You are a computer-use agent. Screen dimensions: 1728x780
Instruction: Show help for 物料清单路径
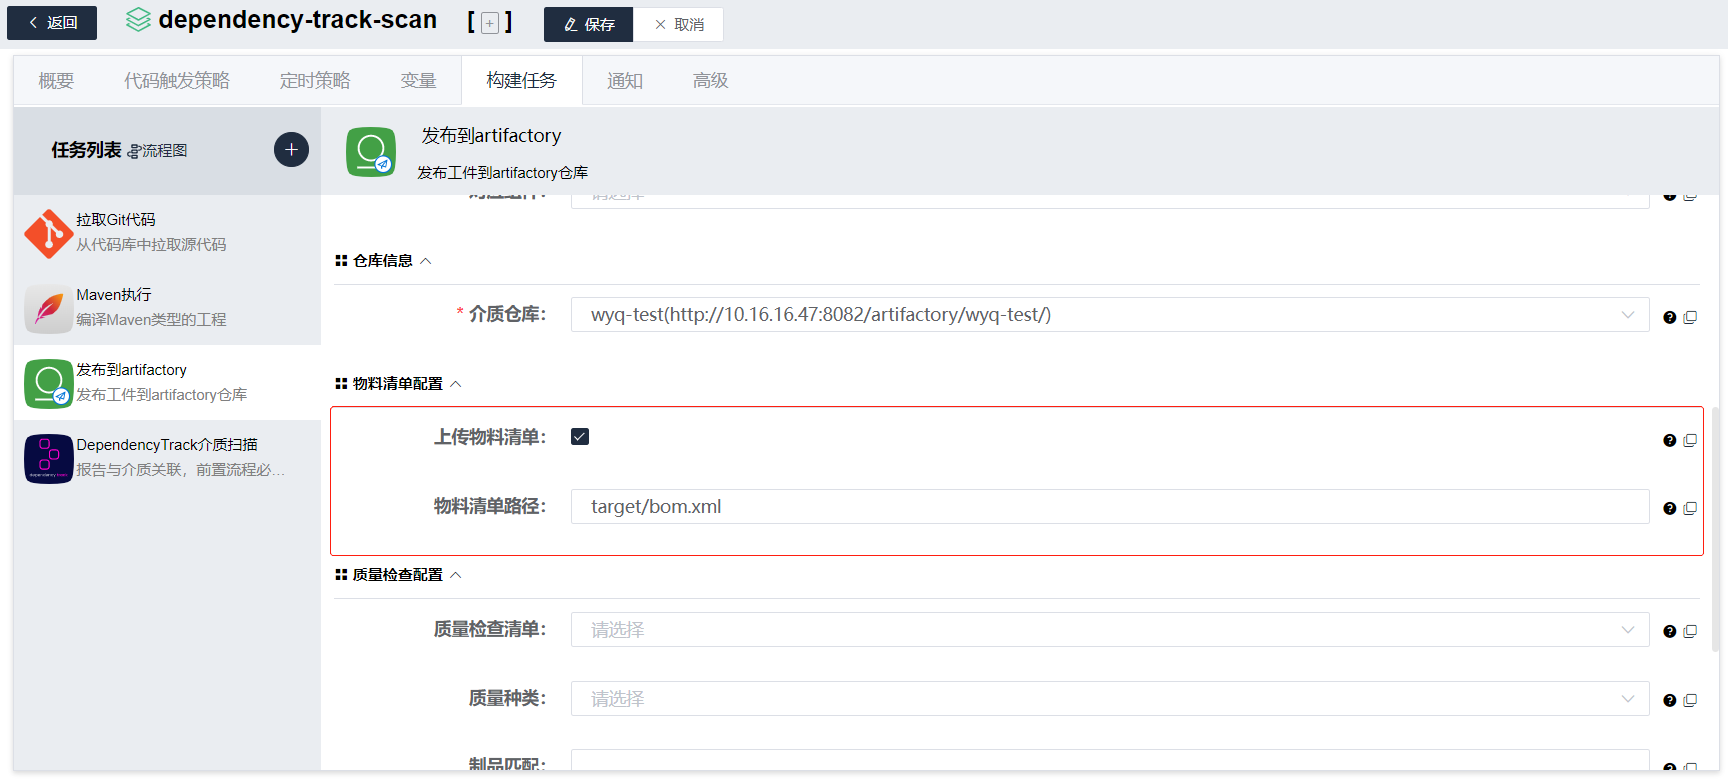[1669, 508]
